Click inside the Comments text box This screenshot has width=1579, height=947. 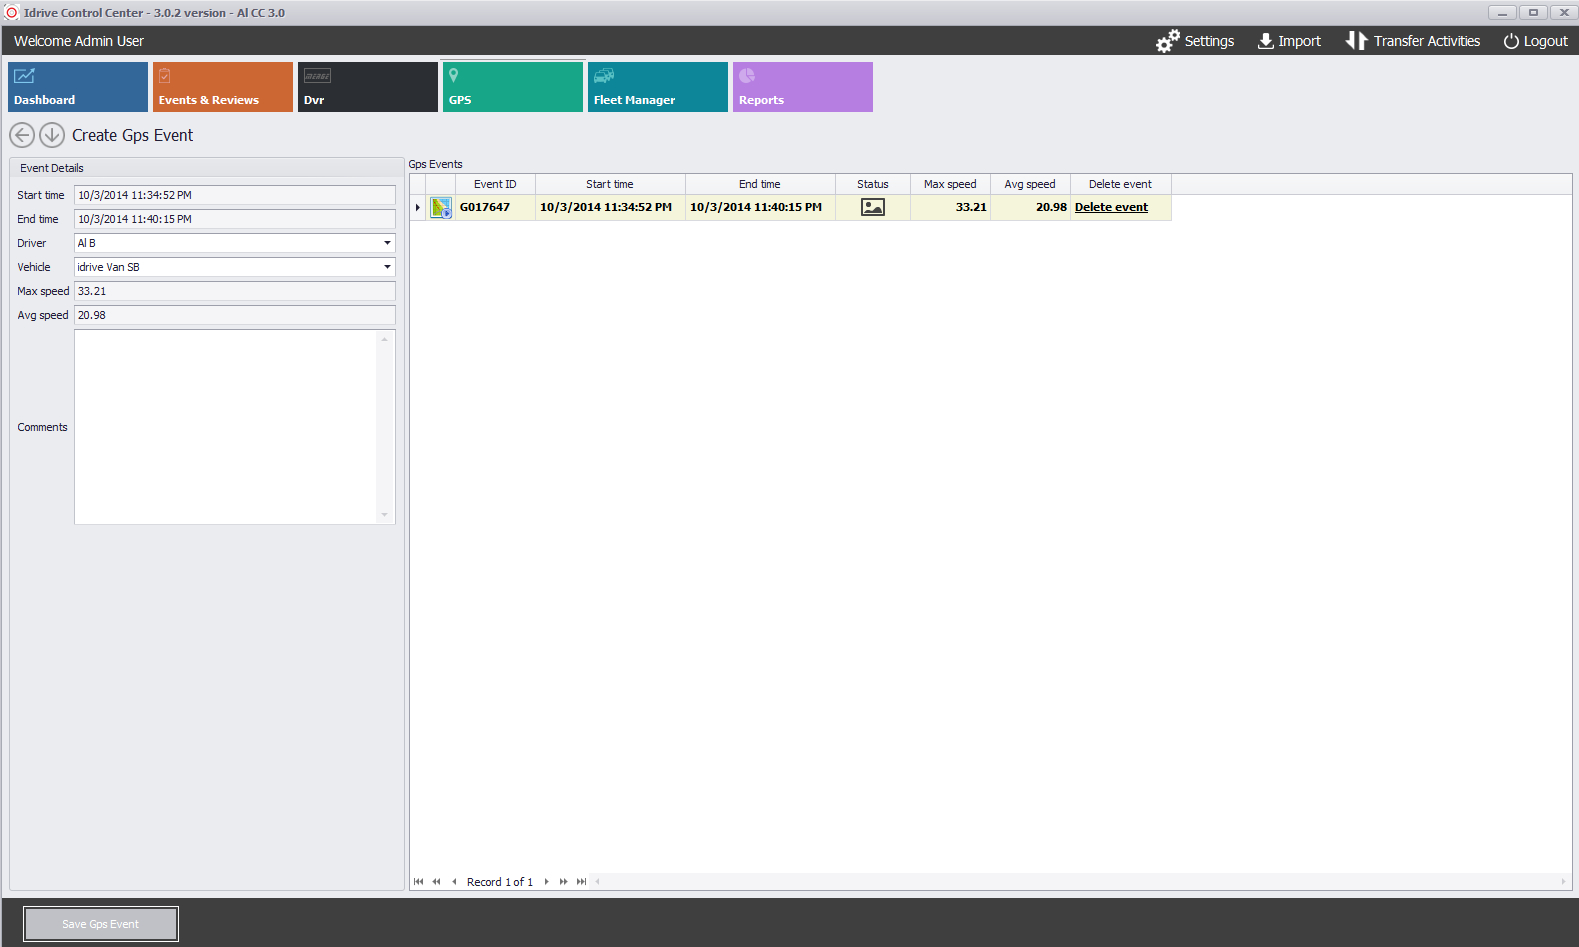225,427
